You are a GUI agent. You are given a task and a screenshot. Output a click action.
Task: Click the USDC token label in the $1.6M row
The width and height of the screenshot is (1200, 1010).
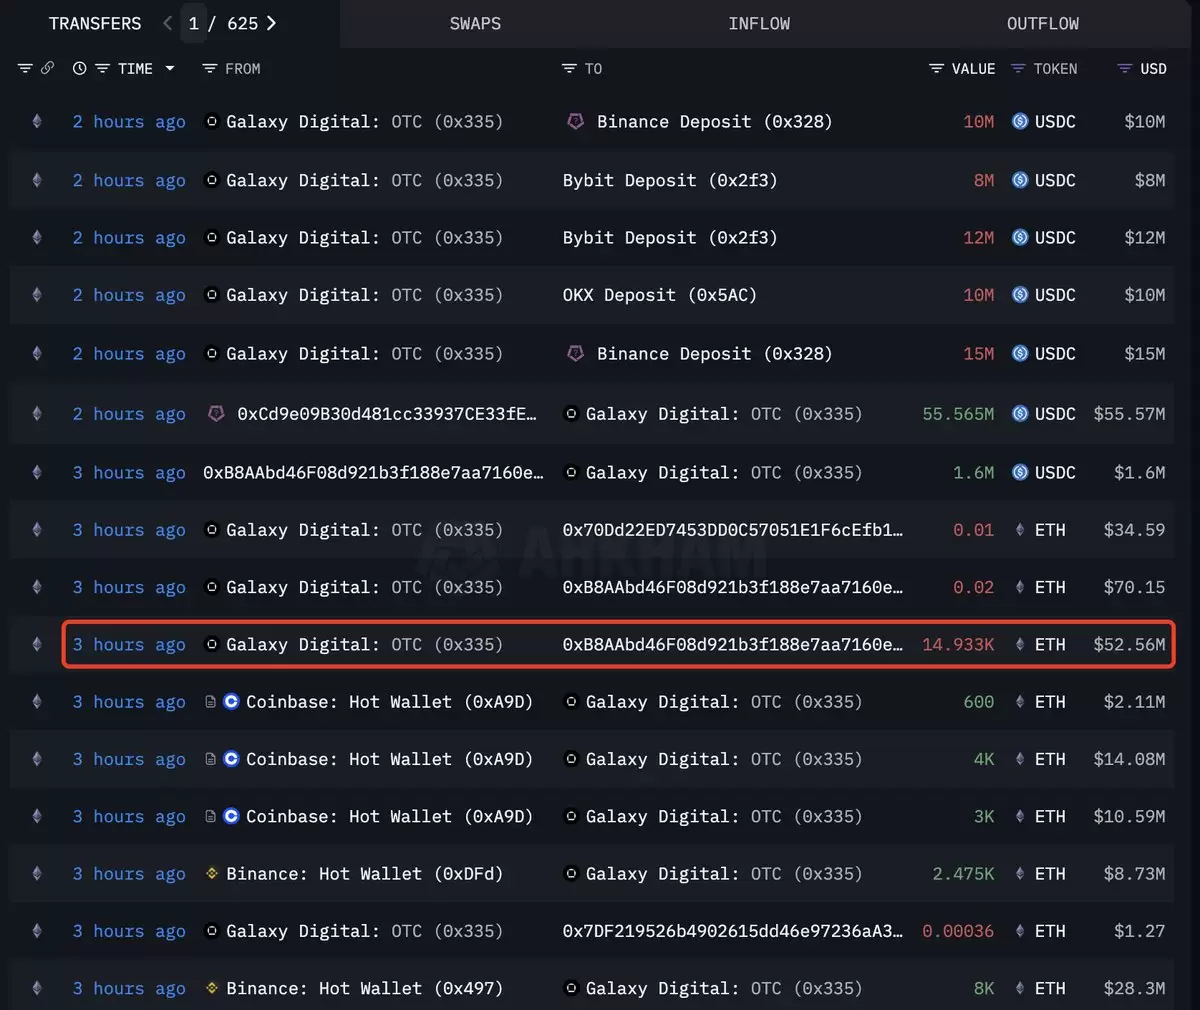pyautogui.click(x=1055, y=472)
